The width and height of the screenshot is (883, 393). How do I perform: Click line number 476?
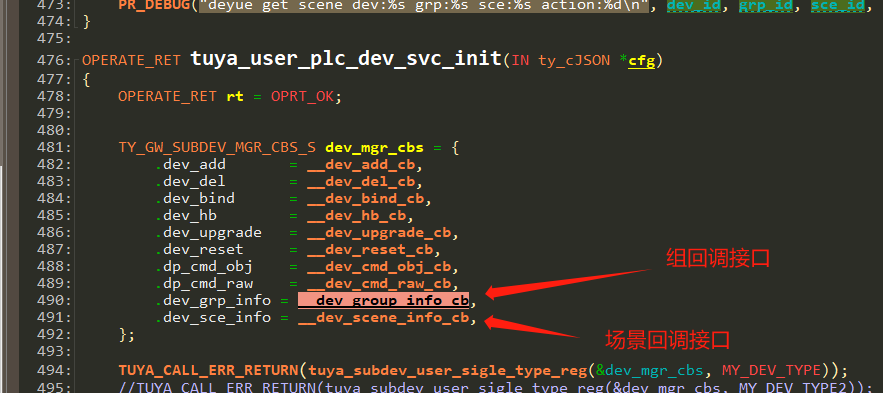click(x=53, y=60)
